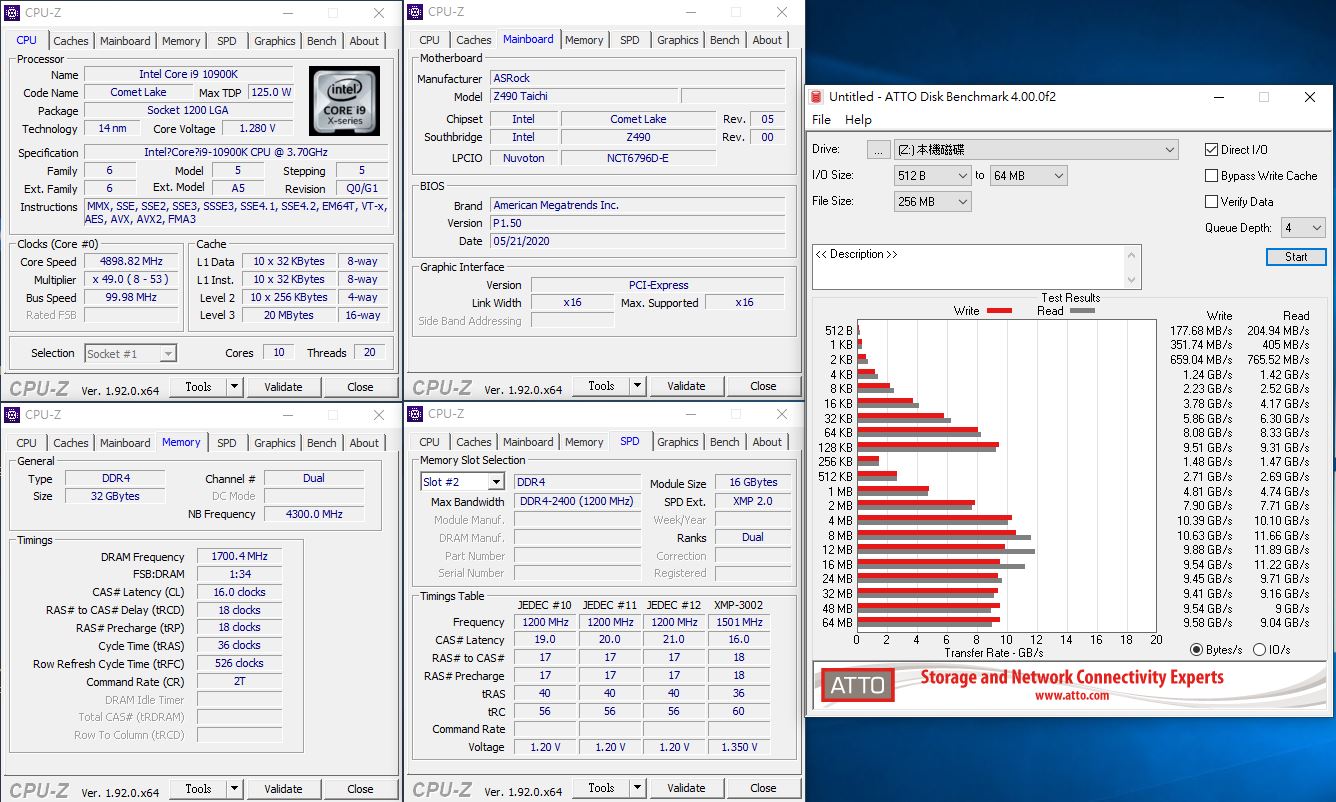The width and height of the screenshot is (1336, 802).
Task: Click the Start button in ATTO
Action: (1296, 257)
